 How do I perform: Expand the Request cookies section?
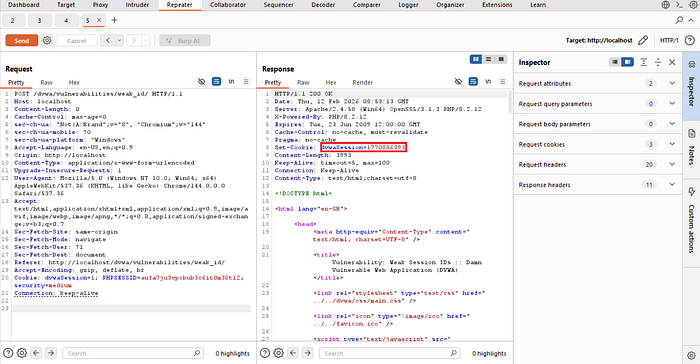coord(598,144)
